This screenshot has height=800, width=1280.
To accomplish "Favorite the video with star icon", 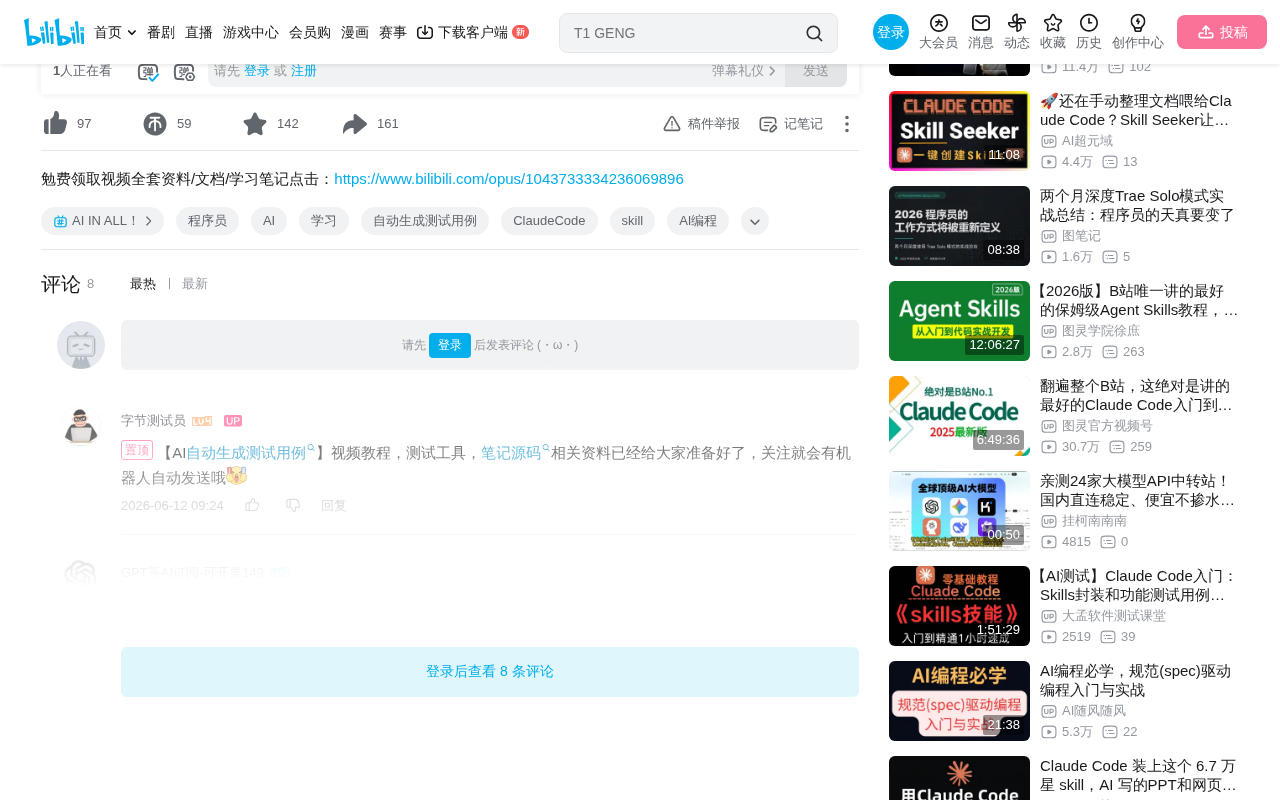I will 255,124.
